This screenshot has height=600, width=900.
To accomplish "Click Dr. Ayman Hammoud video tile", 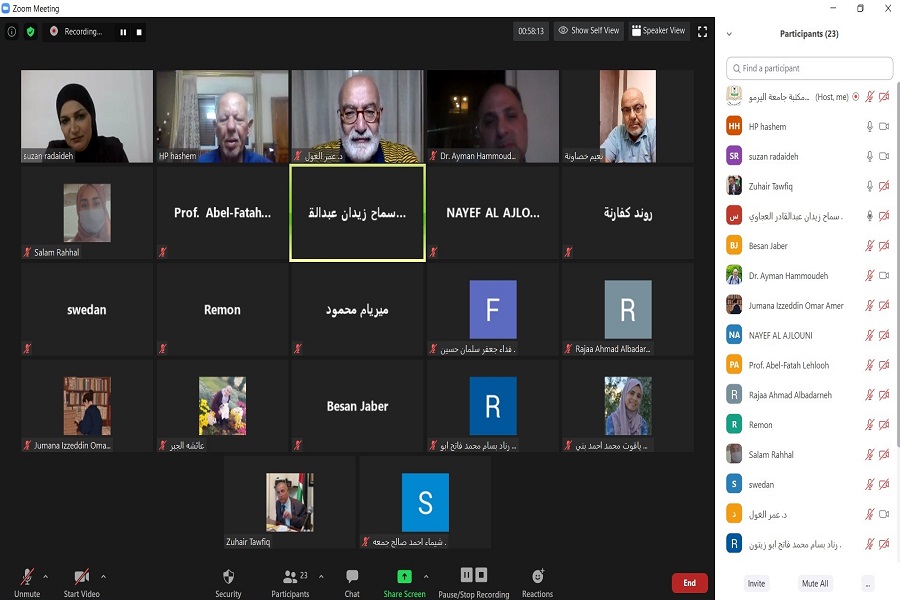I will 493,116.
